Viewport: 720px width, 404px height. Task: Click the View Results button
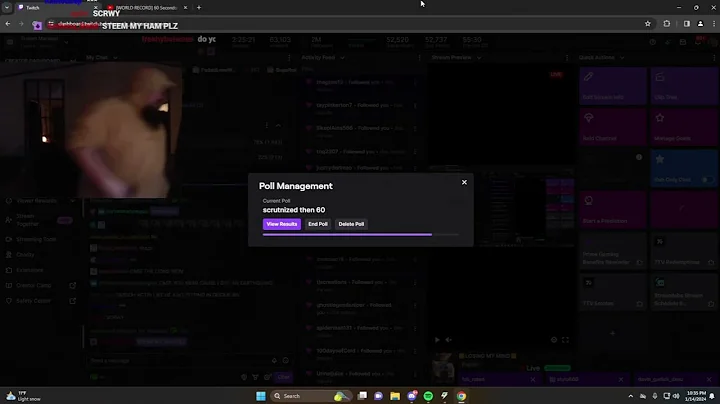281,224
